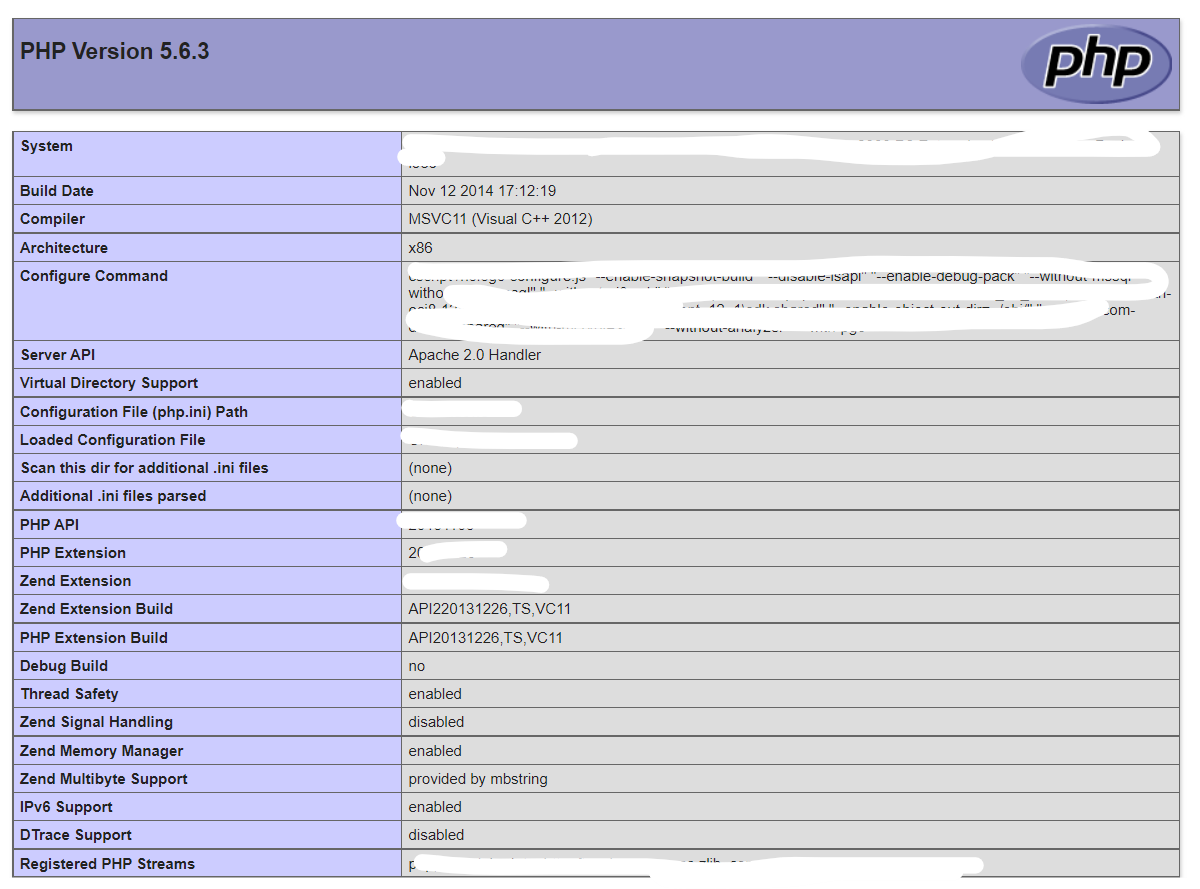Image resolution: width=1200 pixels, height=889 pixels.
Task: Select MSVC11 (Visual C++ 2012) value
Action: click(500, 219)
